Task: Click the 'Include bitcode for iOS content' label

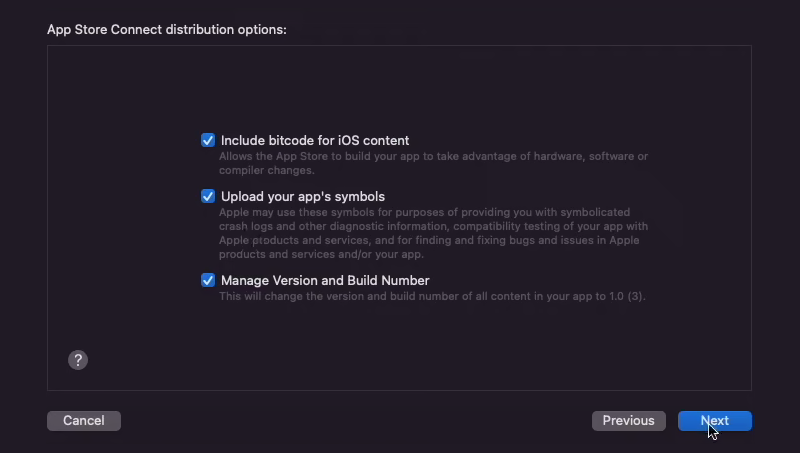Action: [315, 140]
